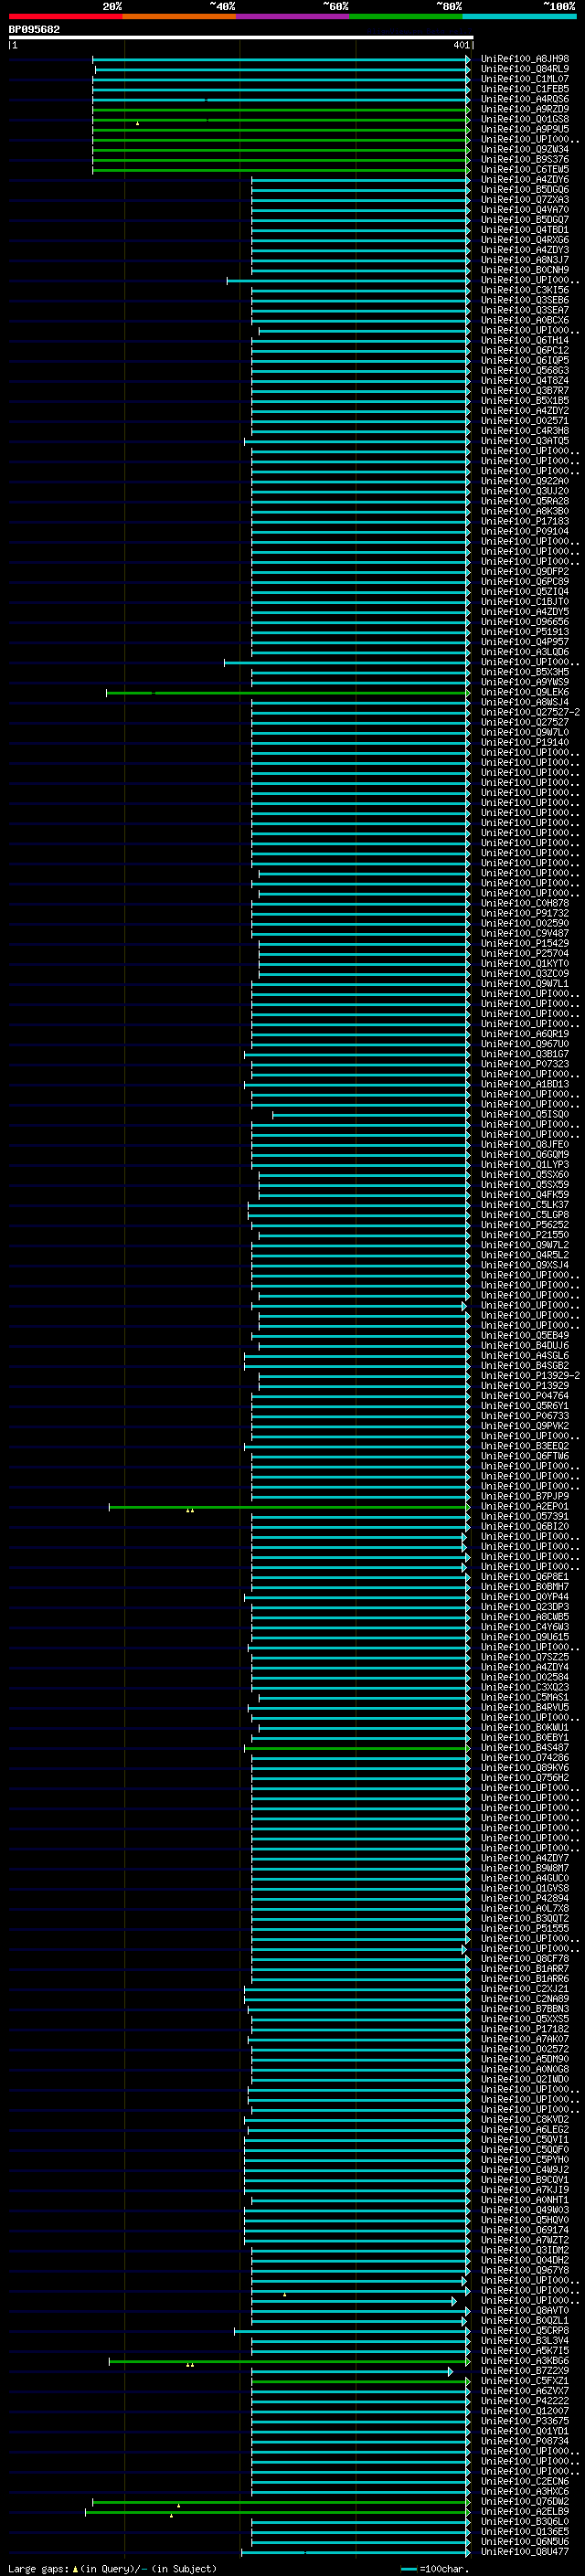
Task: Open hit UniRef100_Q84RL9
Action: coord(525,69)
